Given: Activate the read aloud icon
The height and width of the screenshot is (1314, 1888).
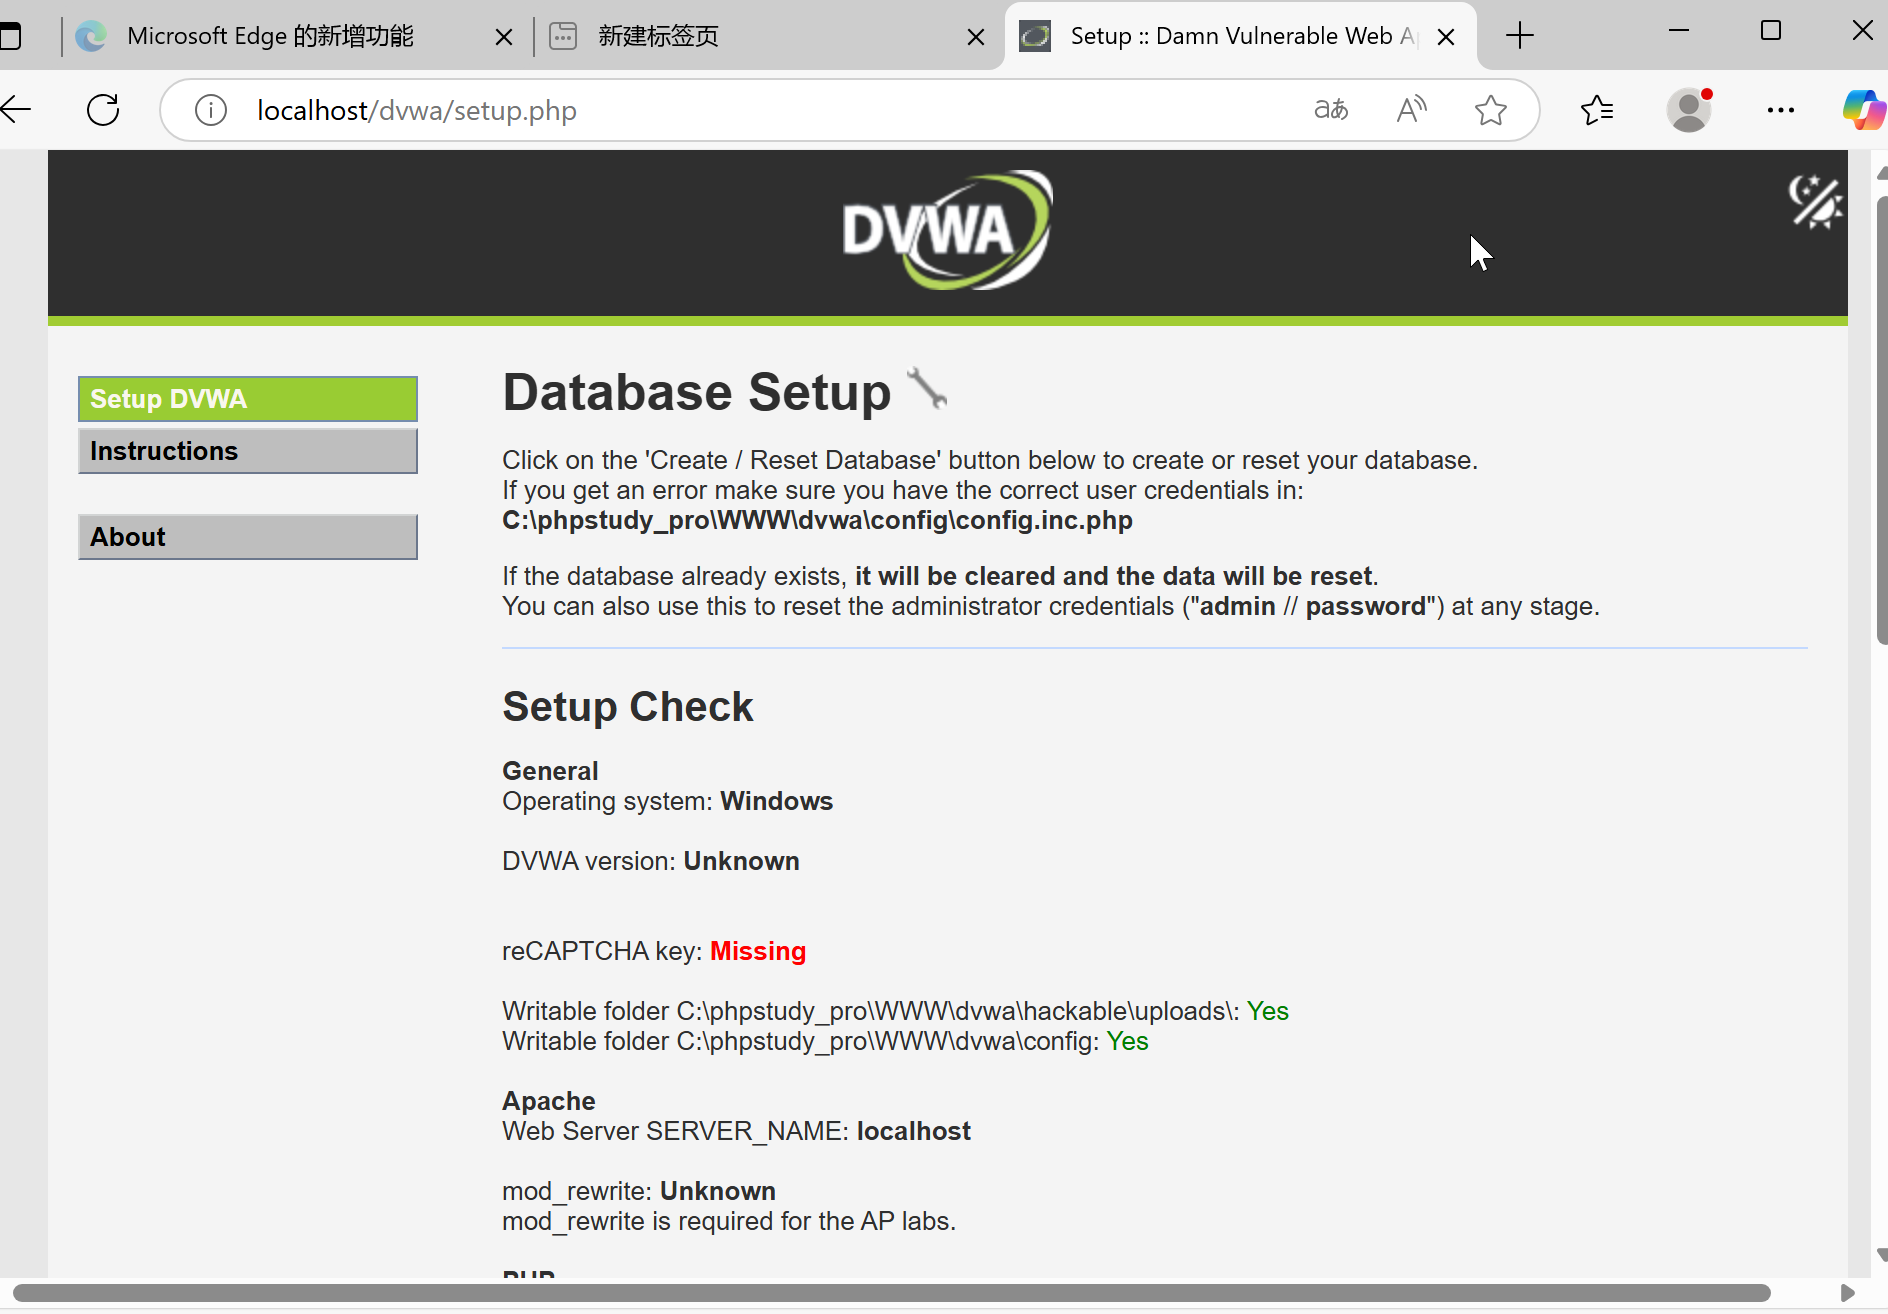Looking at the screenshot, I should point(1411,110).
